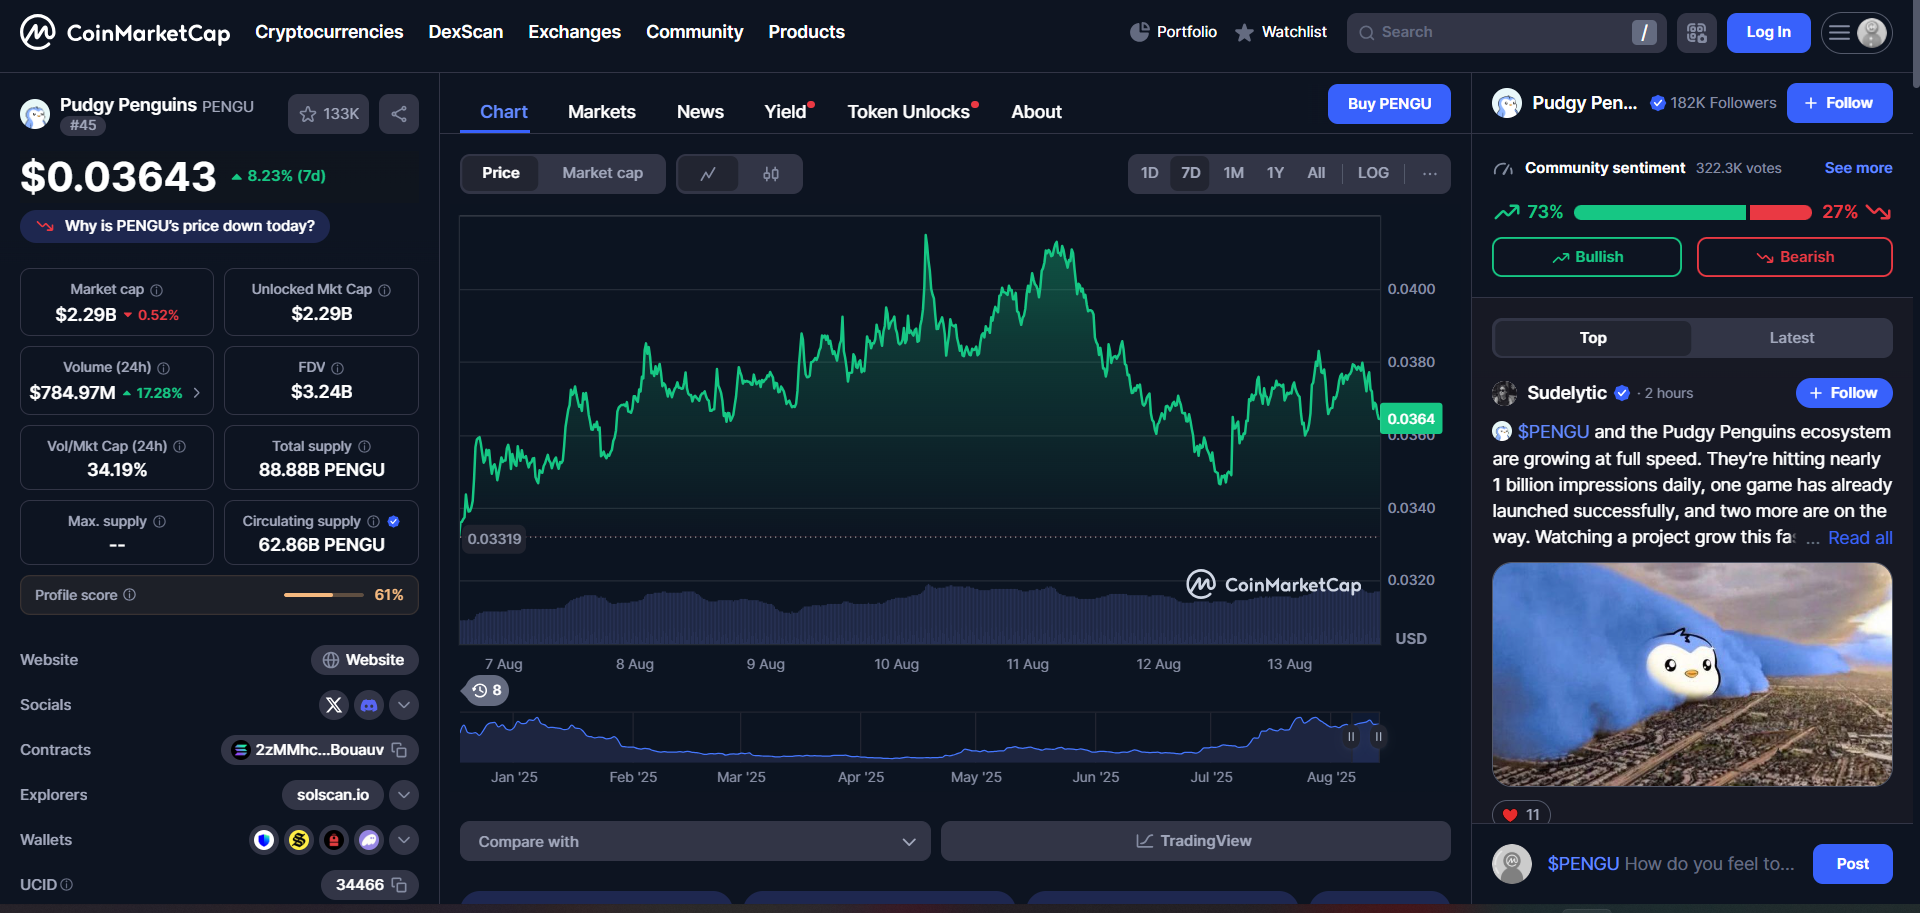Expand the Wallets more chevron
Screen dimensions: 1920x913
tap(404, 840)
